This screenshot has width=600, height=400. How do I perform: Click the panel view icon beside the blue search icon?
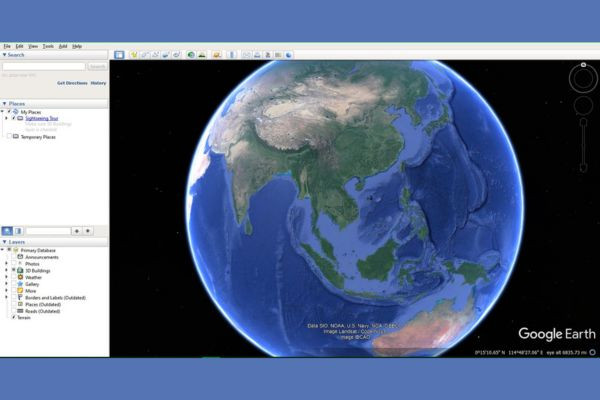[x=18, y=231]
